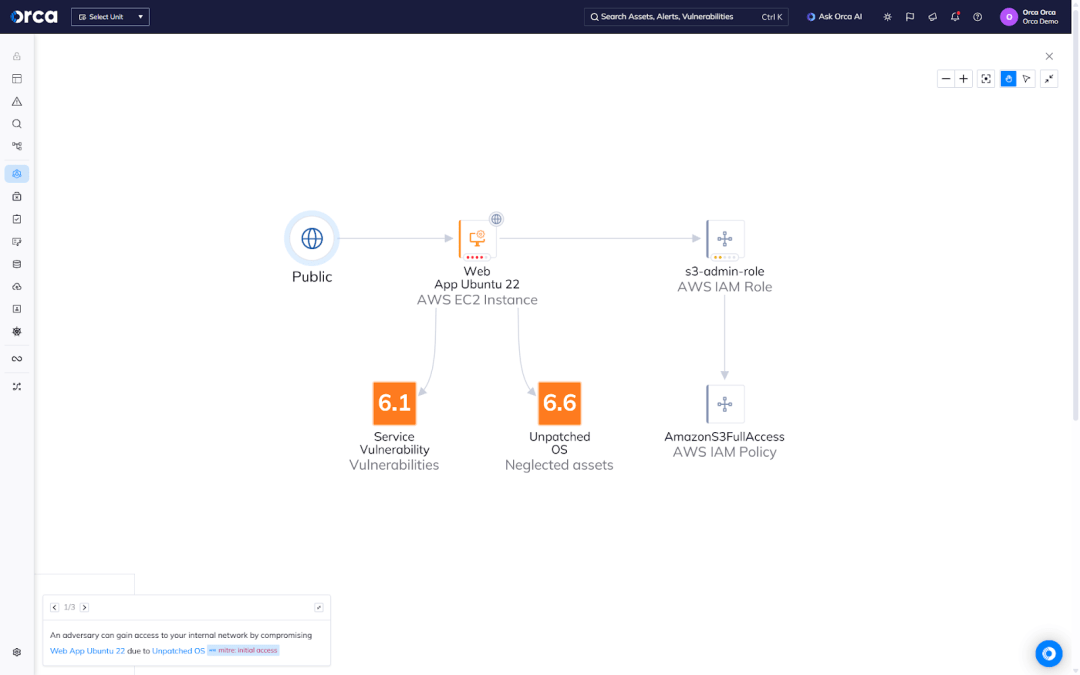This screenshot has width=1080, height=675.
Task: Click the lock icon in sidebar
Action: tap(17, 56)
